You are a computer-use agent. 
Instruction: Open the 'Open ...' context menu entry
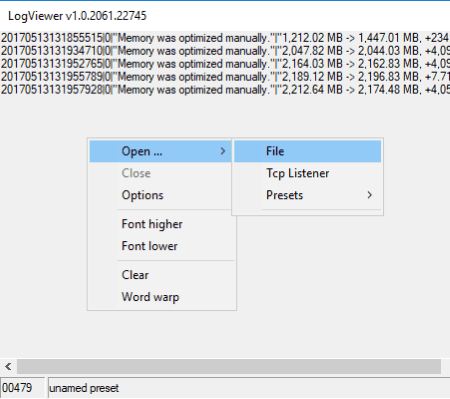pyautogui.click(x=160, y=151)
